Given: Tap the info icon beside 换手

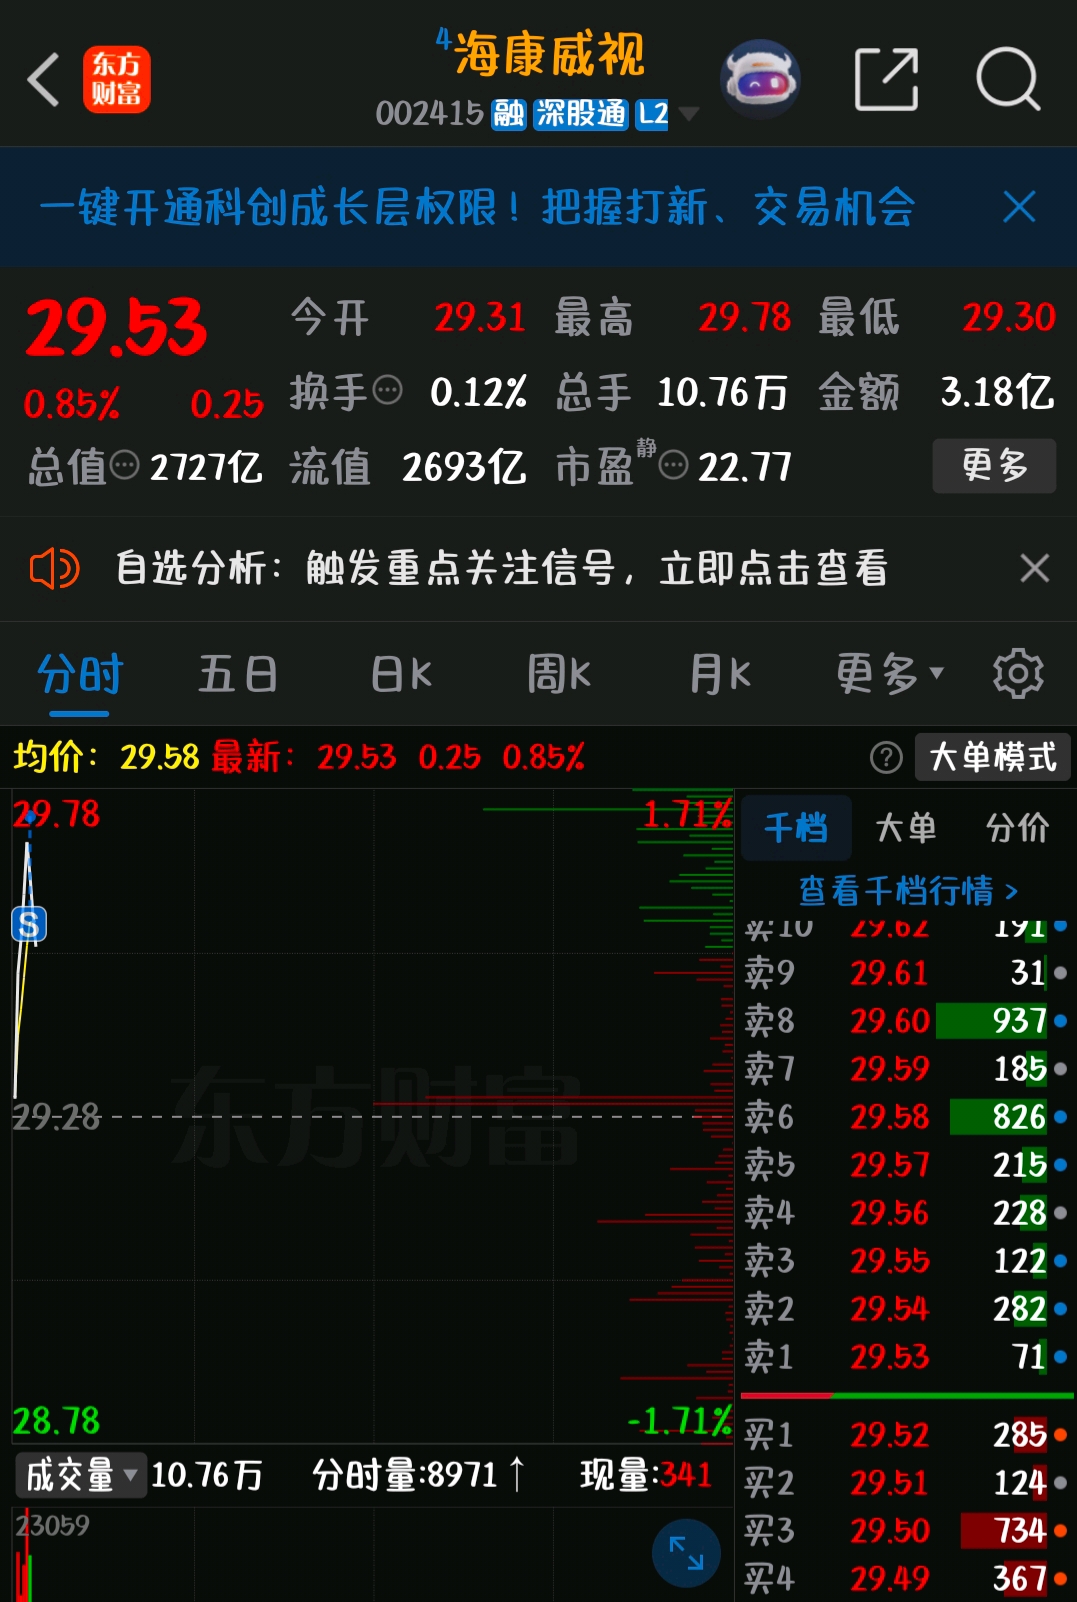Looking at the screenshot, I should tap(386, 389).
